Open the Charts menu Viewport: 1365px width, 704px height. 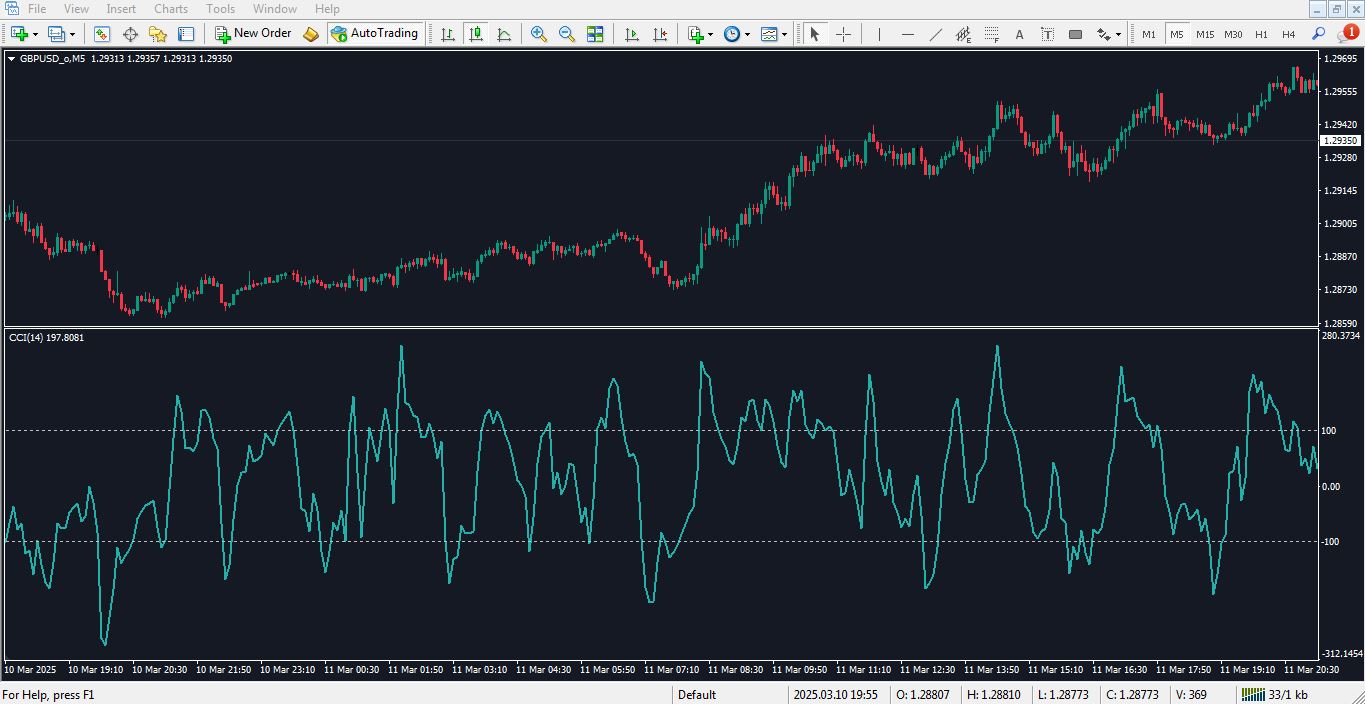click(170, 9)
